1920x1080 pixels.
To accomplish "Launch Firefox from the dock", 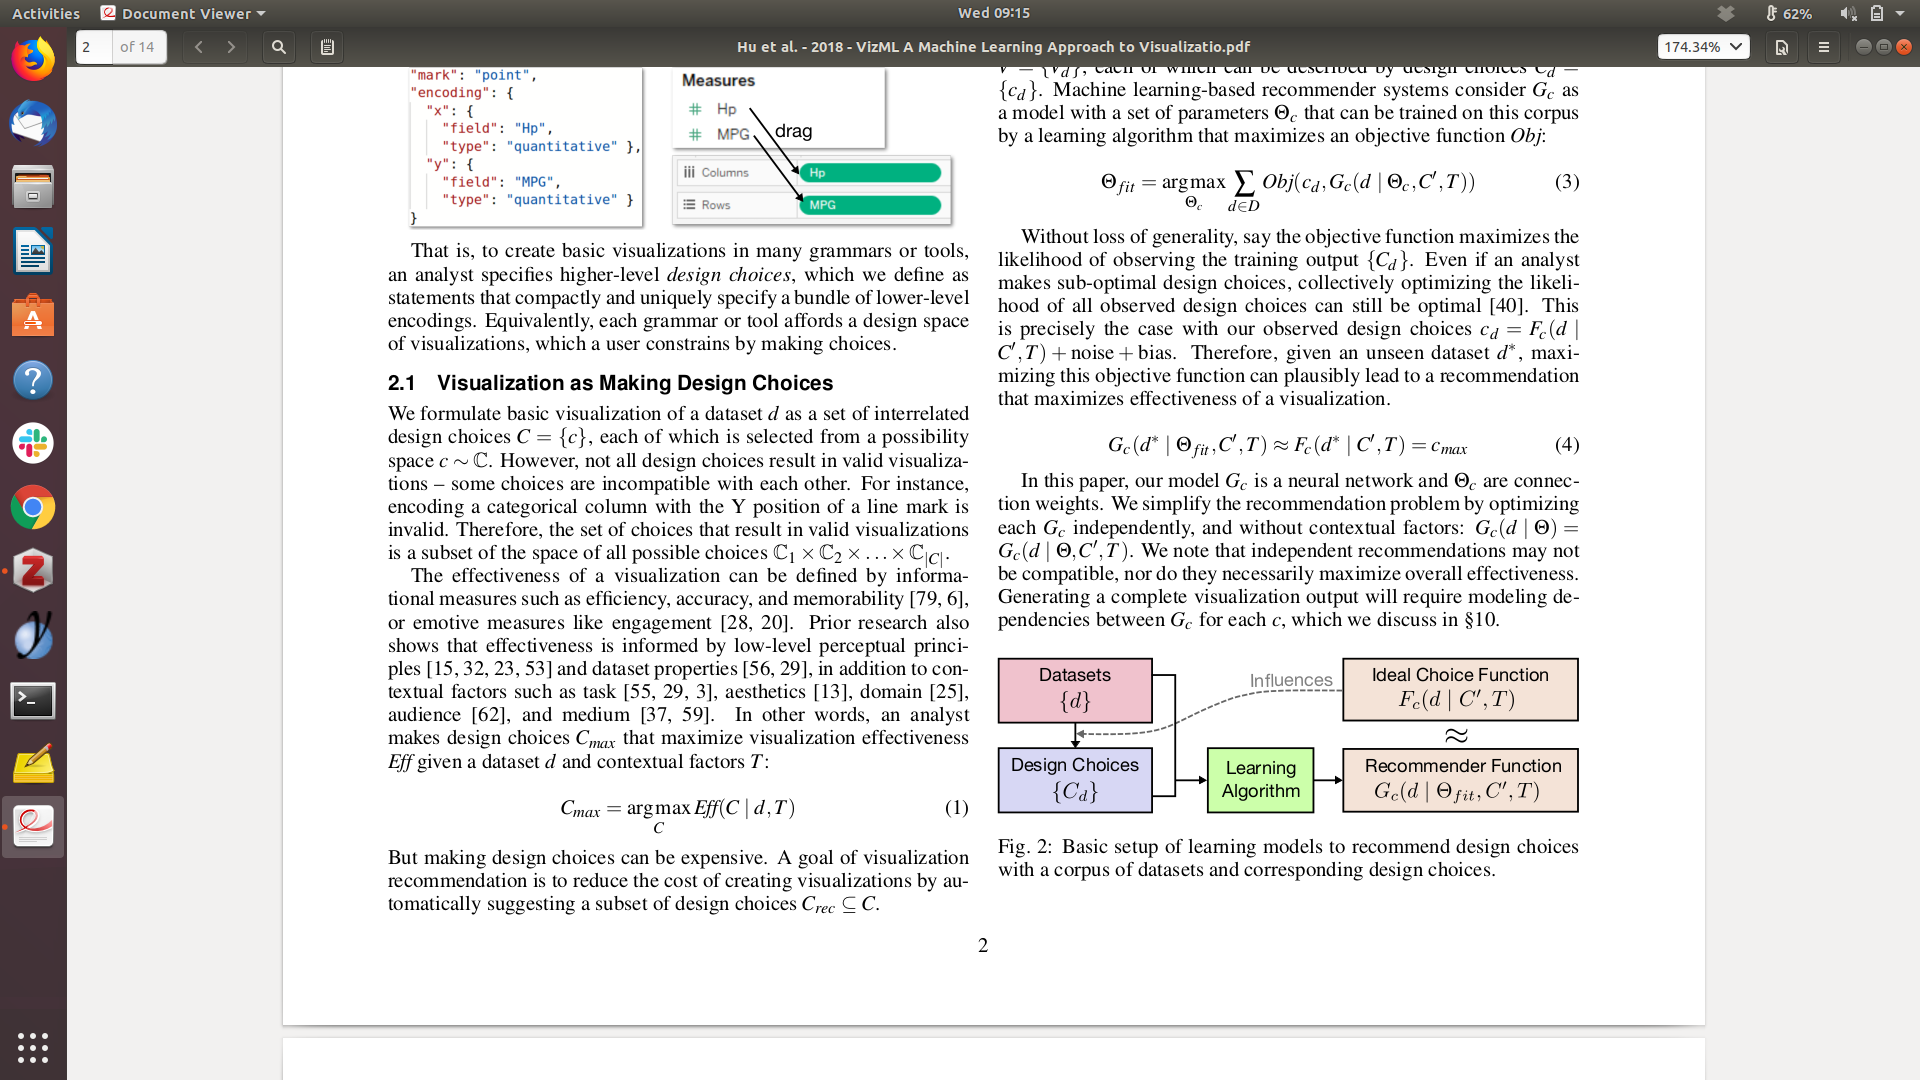I will coord(33,60).
